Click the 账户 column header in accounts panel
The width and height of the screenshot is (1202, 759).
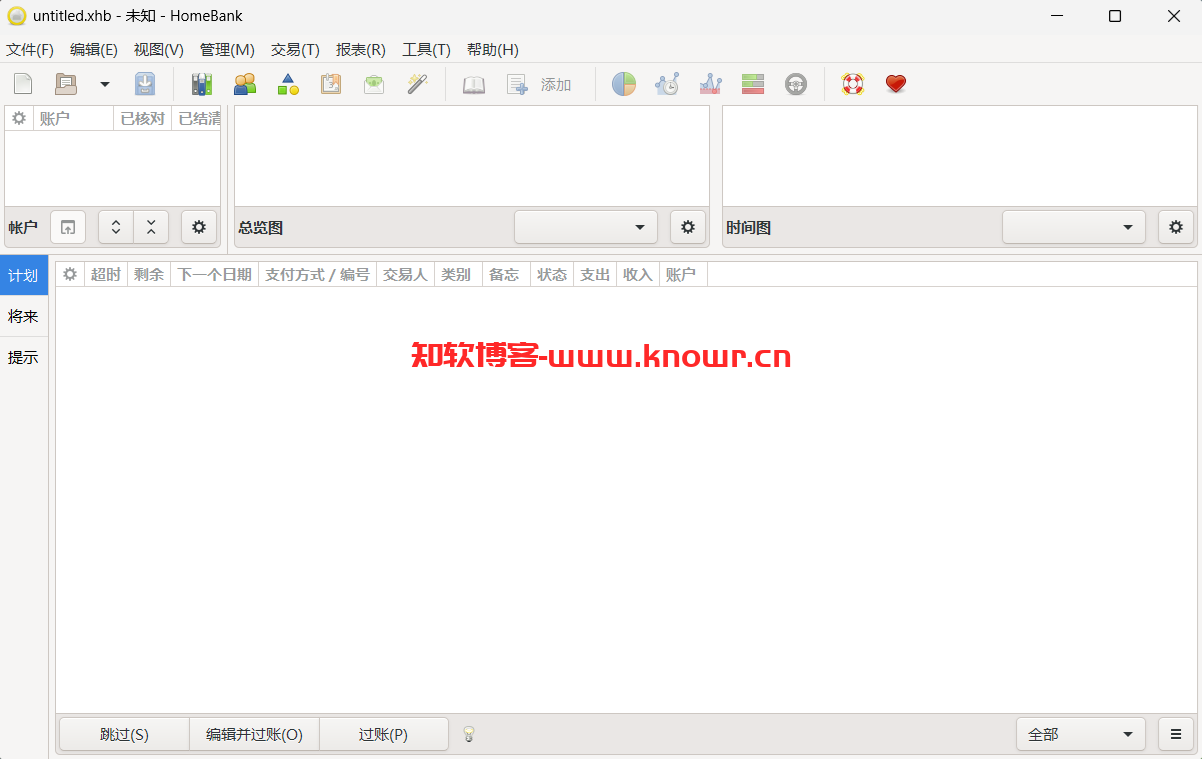73,118
